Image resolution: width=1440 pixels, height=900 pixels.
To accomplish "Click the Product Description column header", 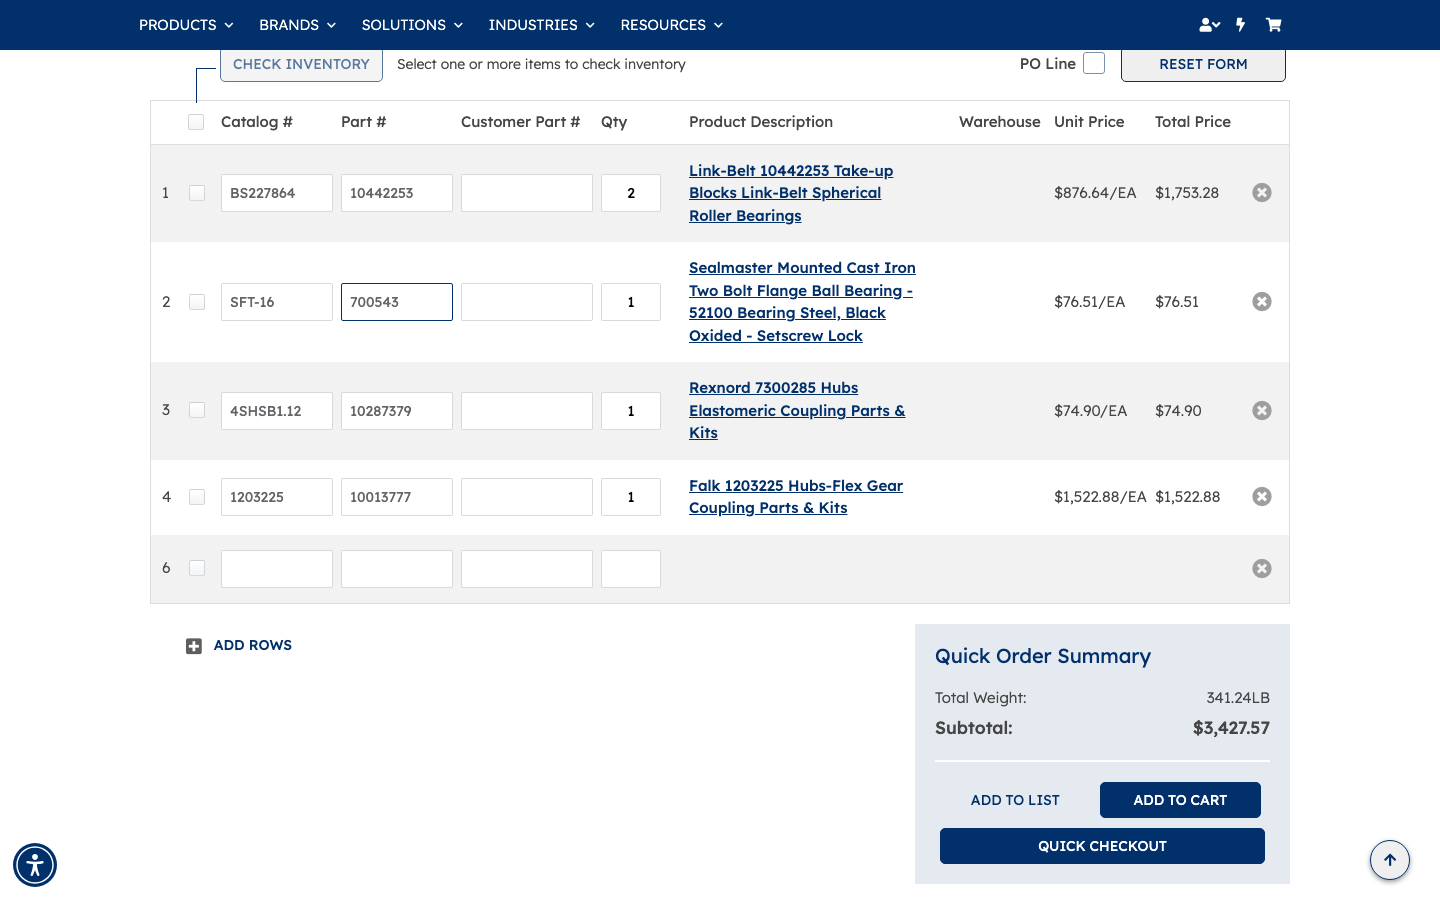I will pyautogui.click(x=761, y=122).
